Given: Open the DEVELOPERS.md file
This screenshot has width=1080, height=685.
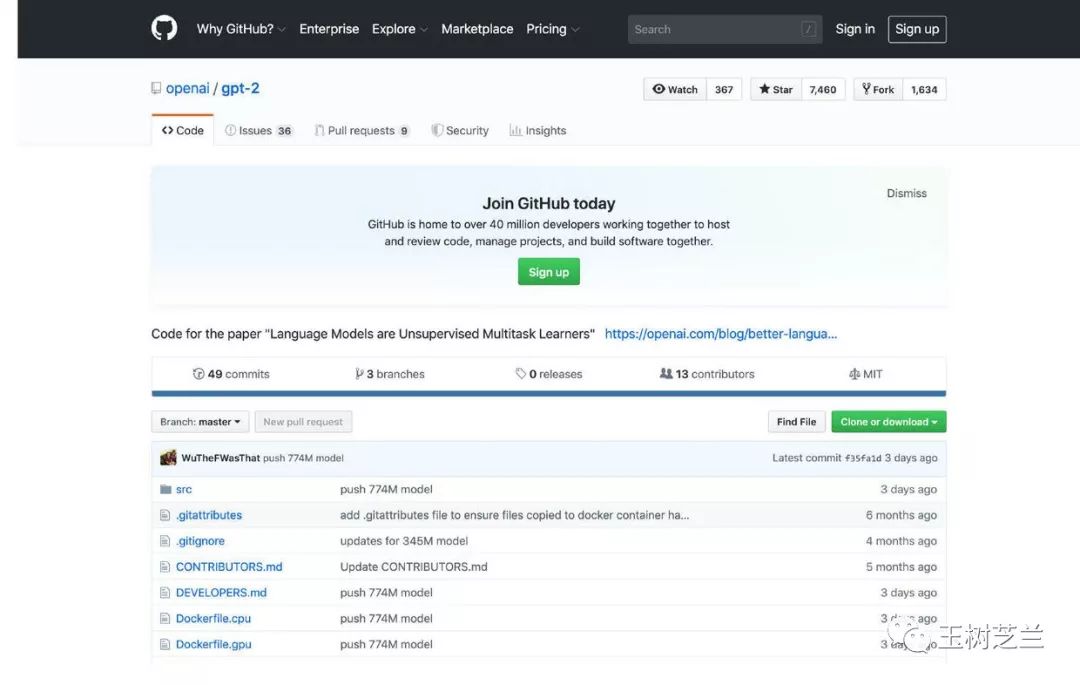Looking at the screenshot, I should click(x=221, y=593).
